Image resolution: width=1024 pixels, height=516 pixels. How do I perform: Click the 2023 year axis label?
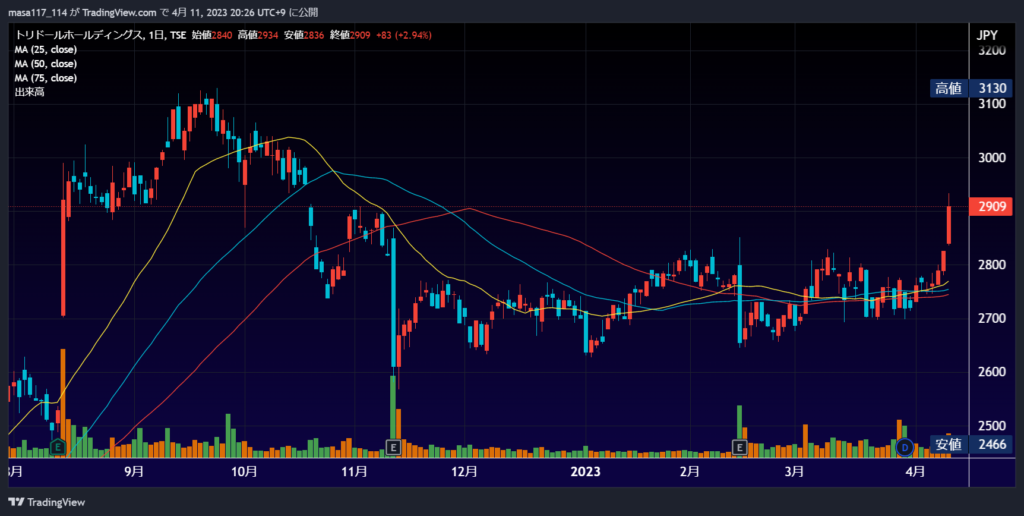[x=585, y=471]
